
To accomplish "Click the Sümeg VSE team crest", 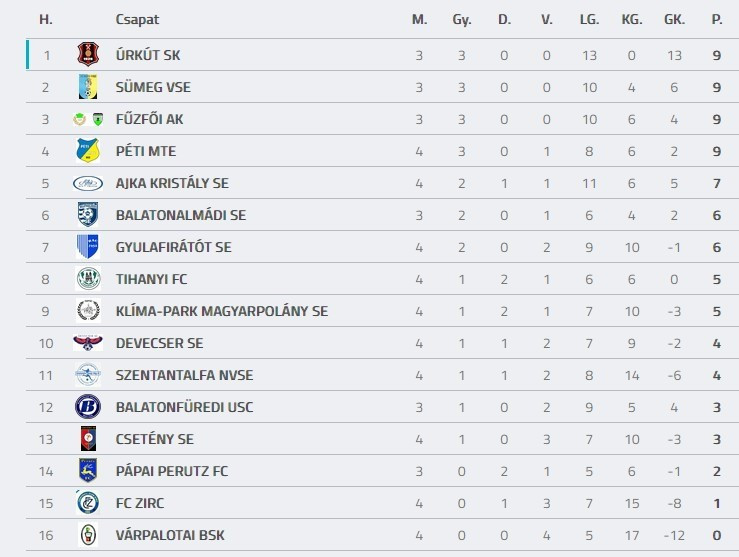I will coord(88,87).
